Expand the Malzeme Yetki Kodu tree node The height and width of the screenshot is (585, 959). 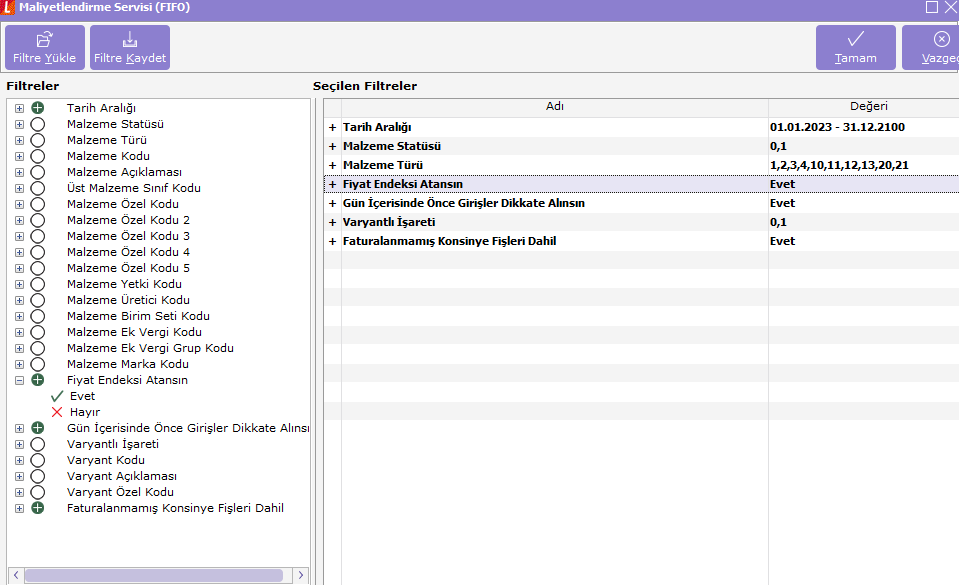(20, 285)
